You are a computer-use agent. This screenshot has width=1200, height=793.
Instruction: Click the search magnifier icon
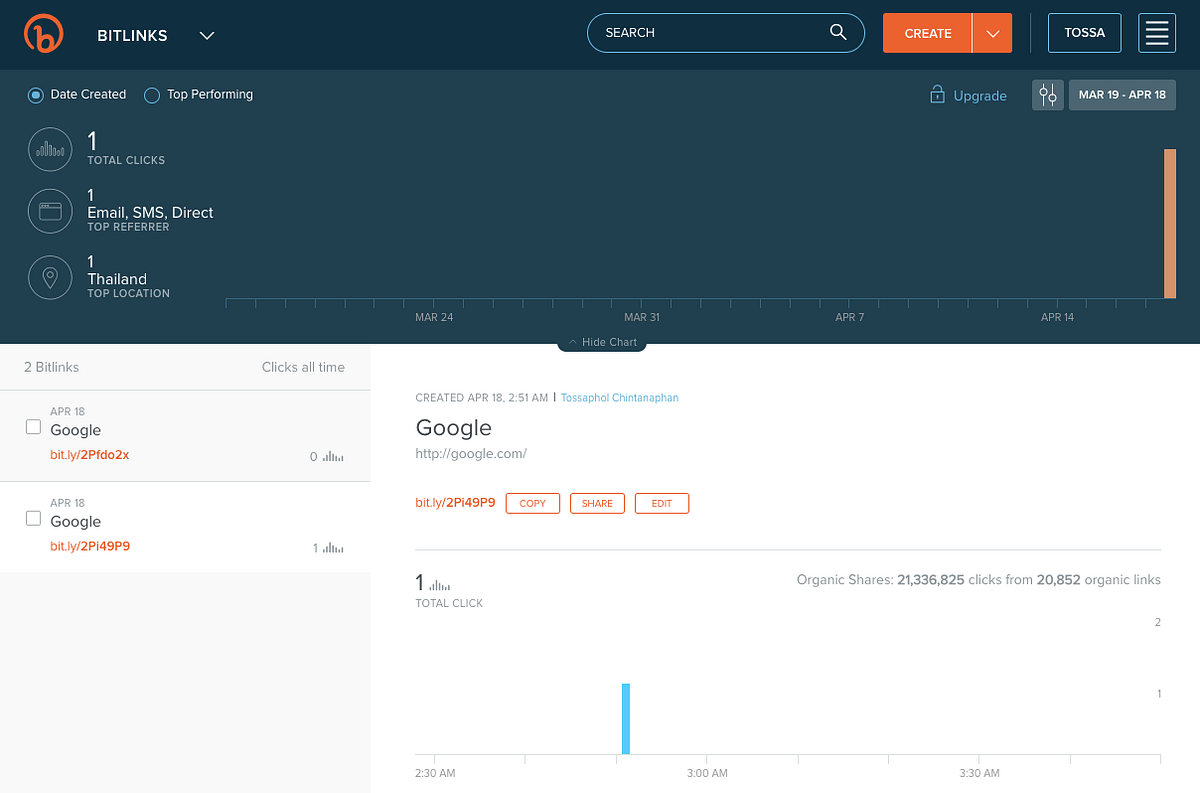click(838, 32)
